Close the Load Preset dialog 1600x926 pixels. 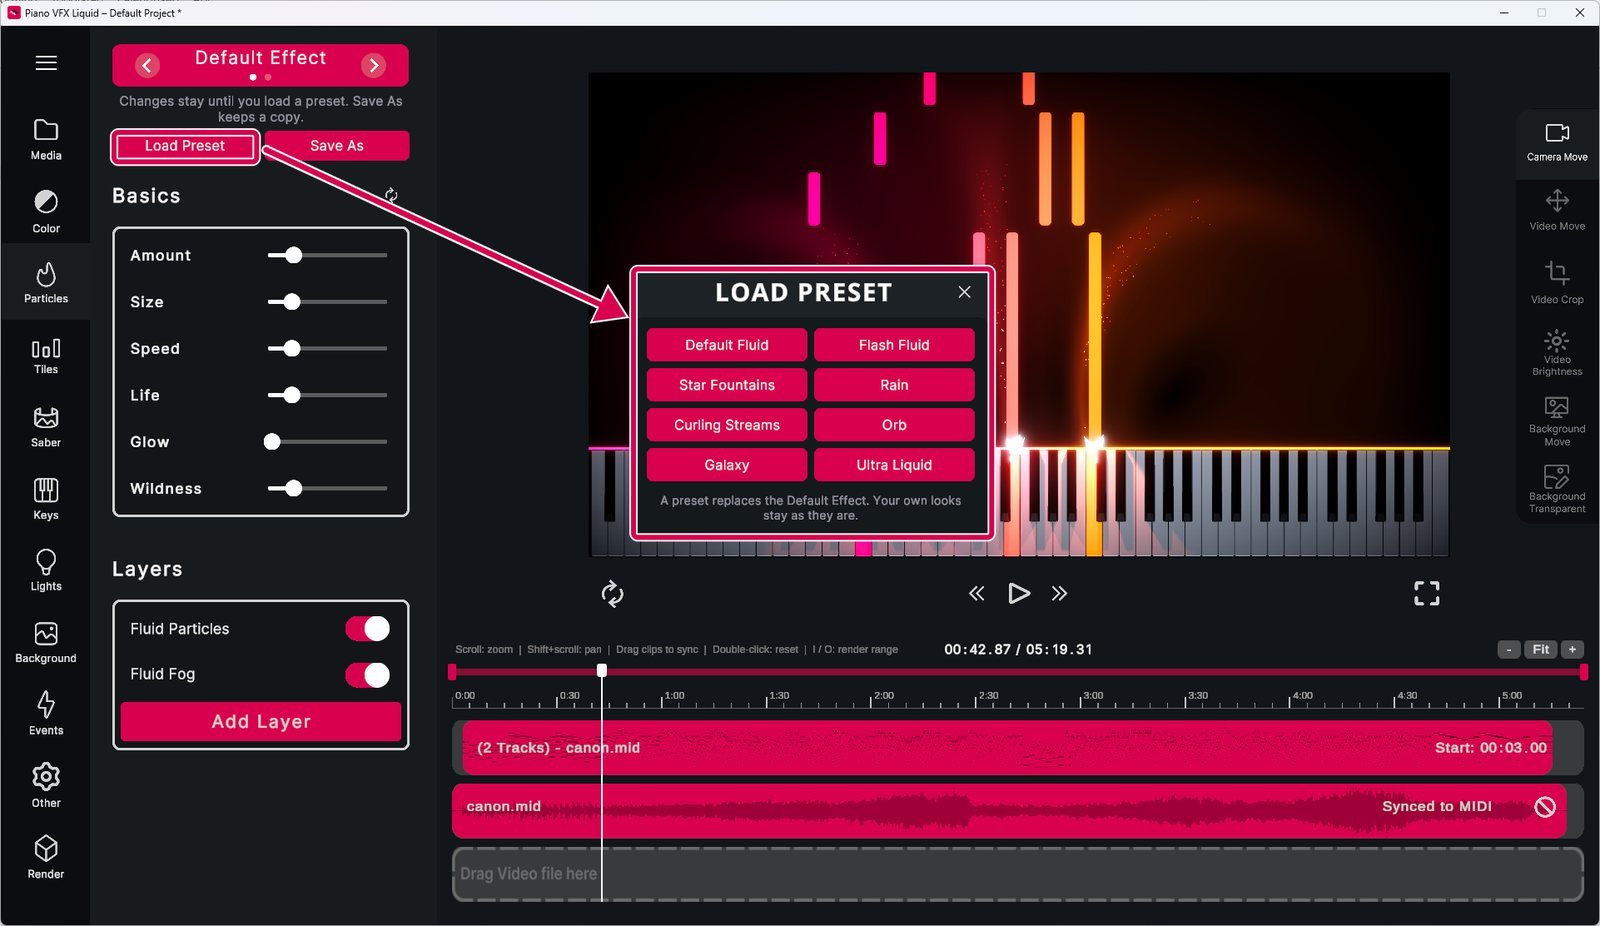click(964, 292)
